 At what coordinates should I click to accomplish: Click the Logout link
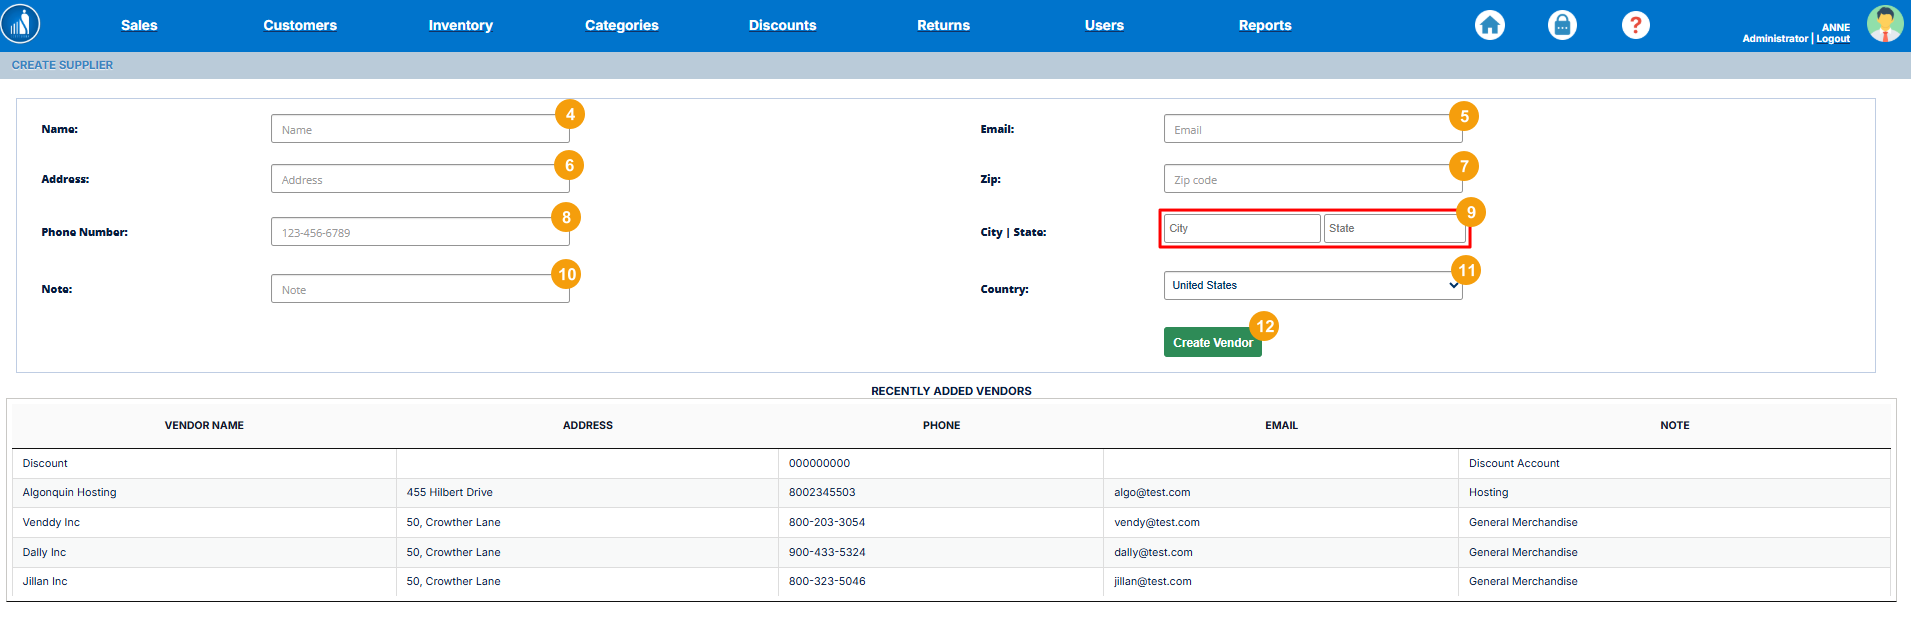coord(1833,39)
